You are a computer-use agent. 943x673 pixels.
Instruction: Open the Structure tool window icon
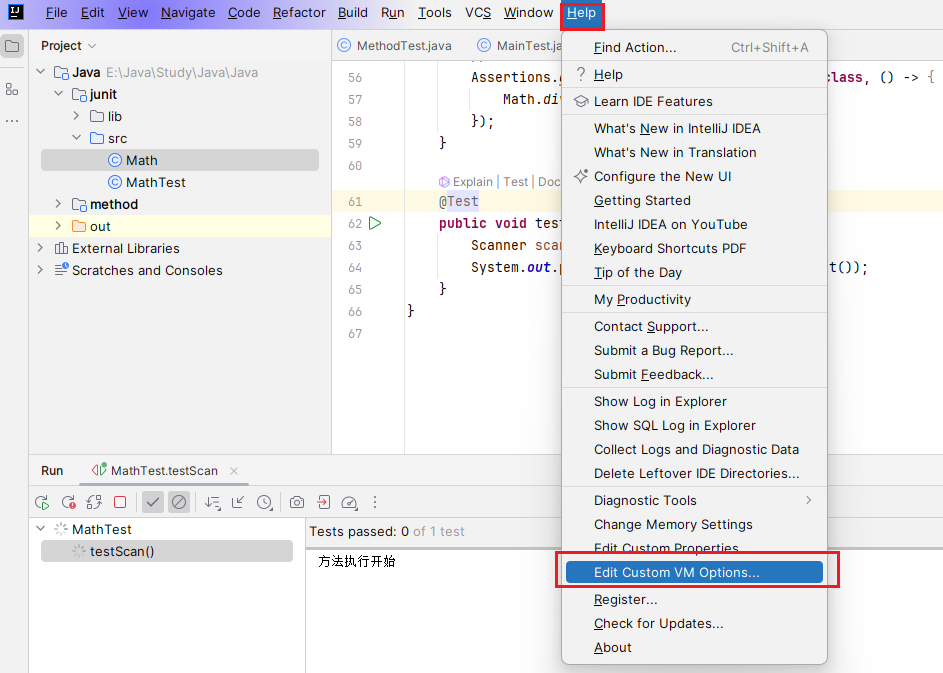pos(12,90)
